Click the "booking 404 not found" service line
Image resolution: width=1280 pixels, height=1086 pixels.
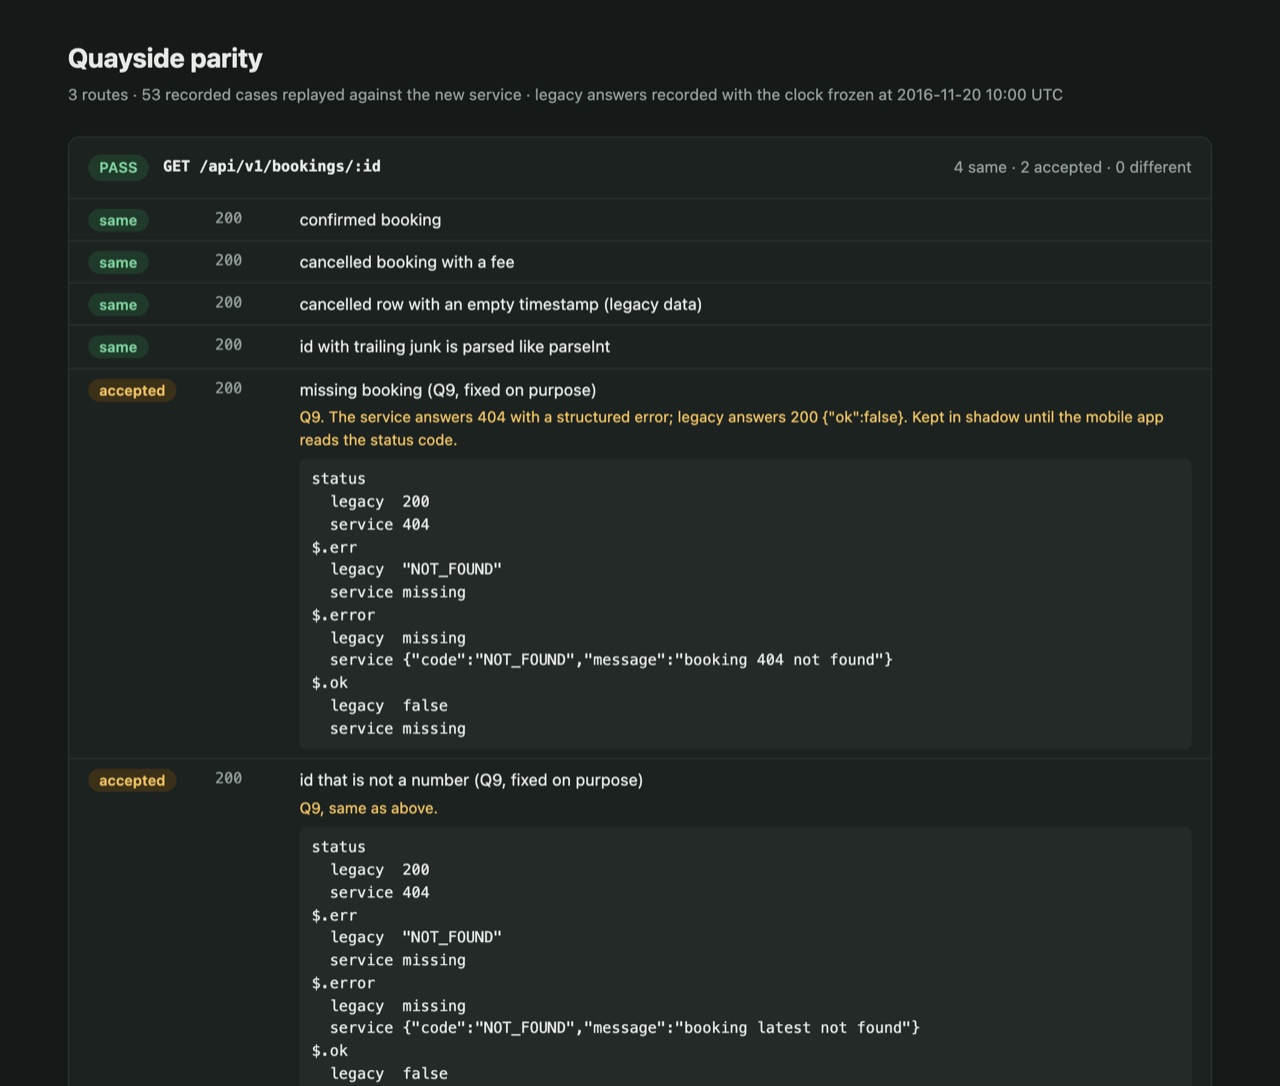point(611,660)
